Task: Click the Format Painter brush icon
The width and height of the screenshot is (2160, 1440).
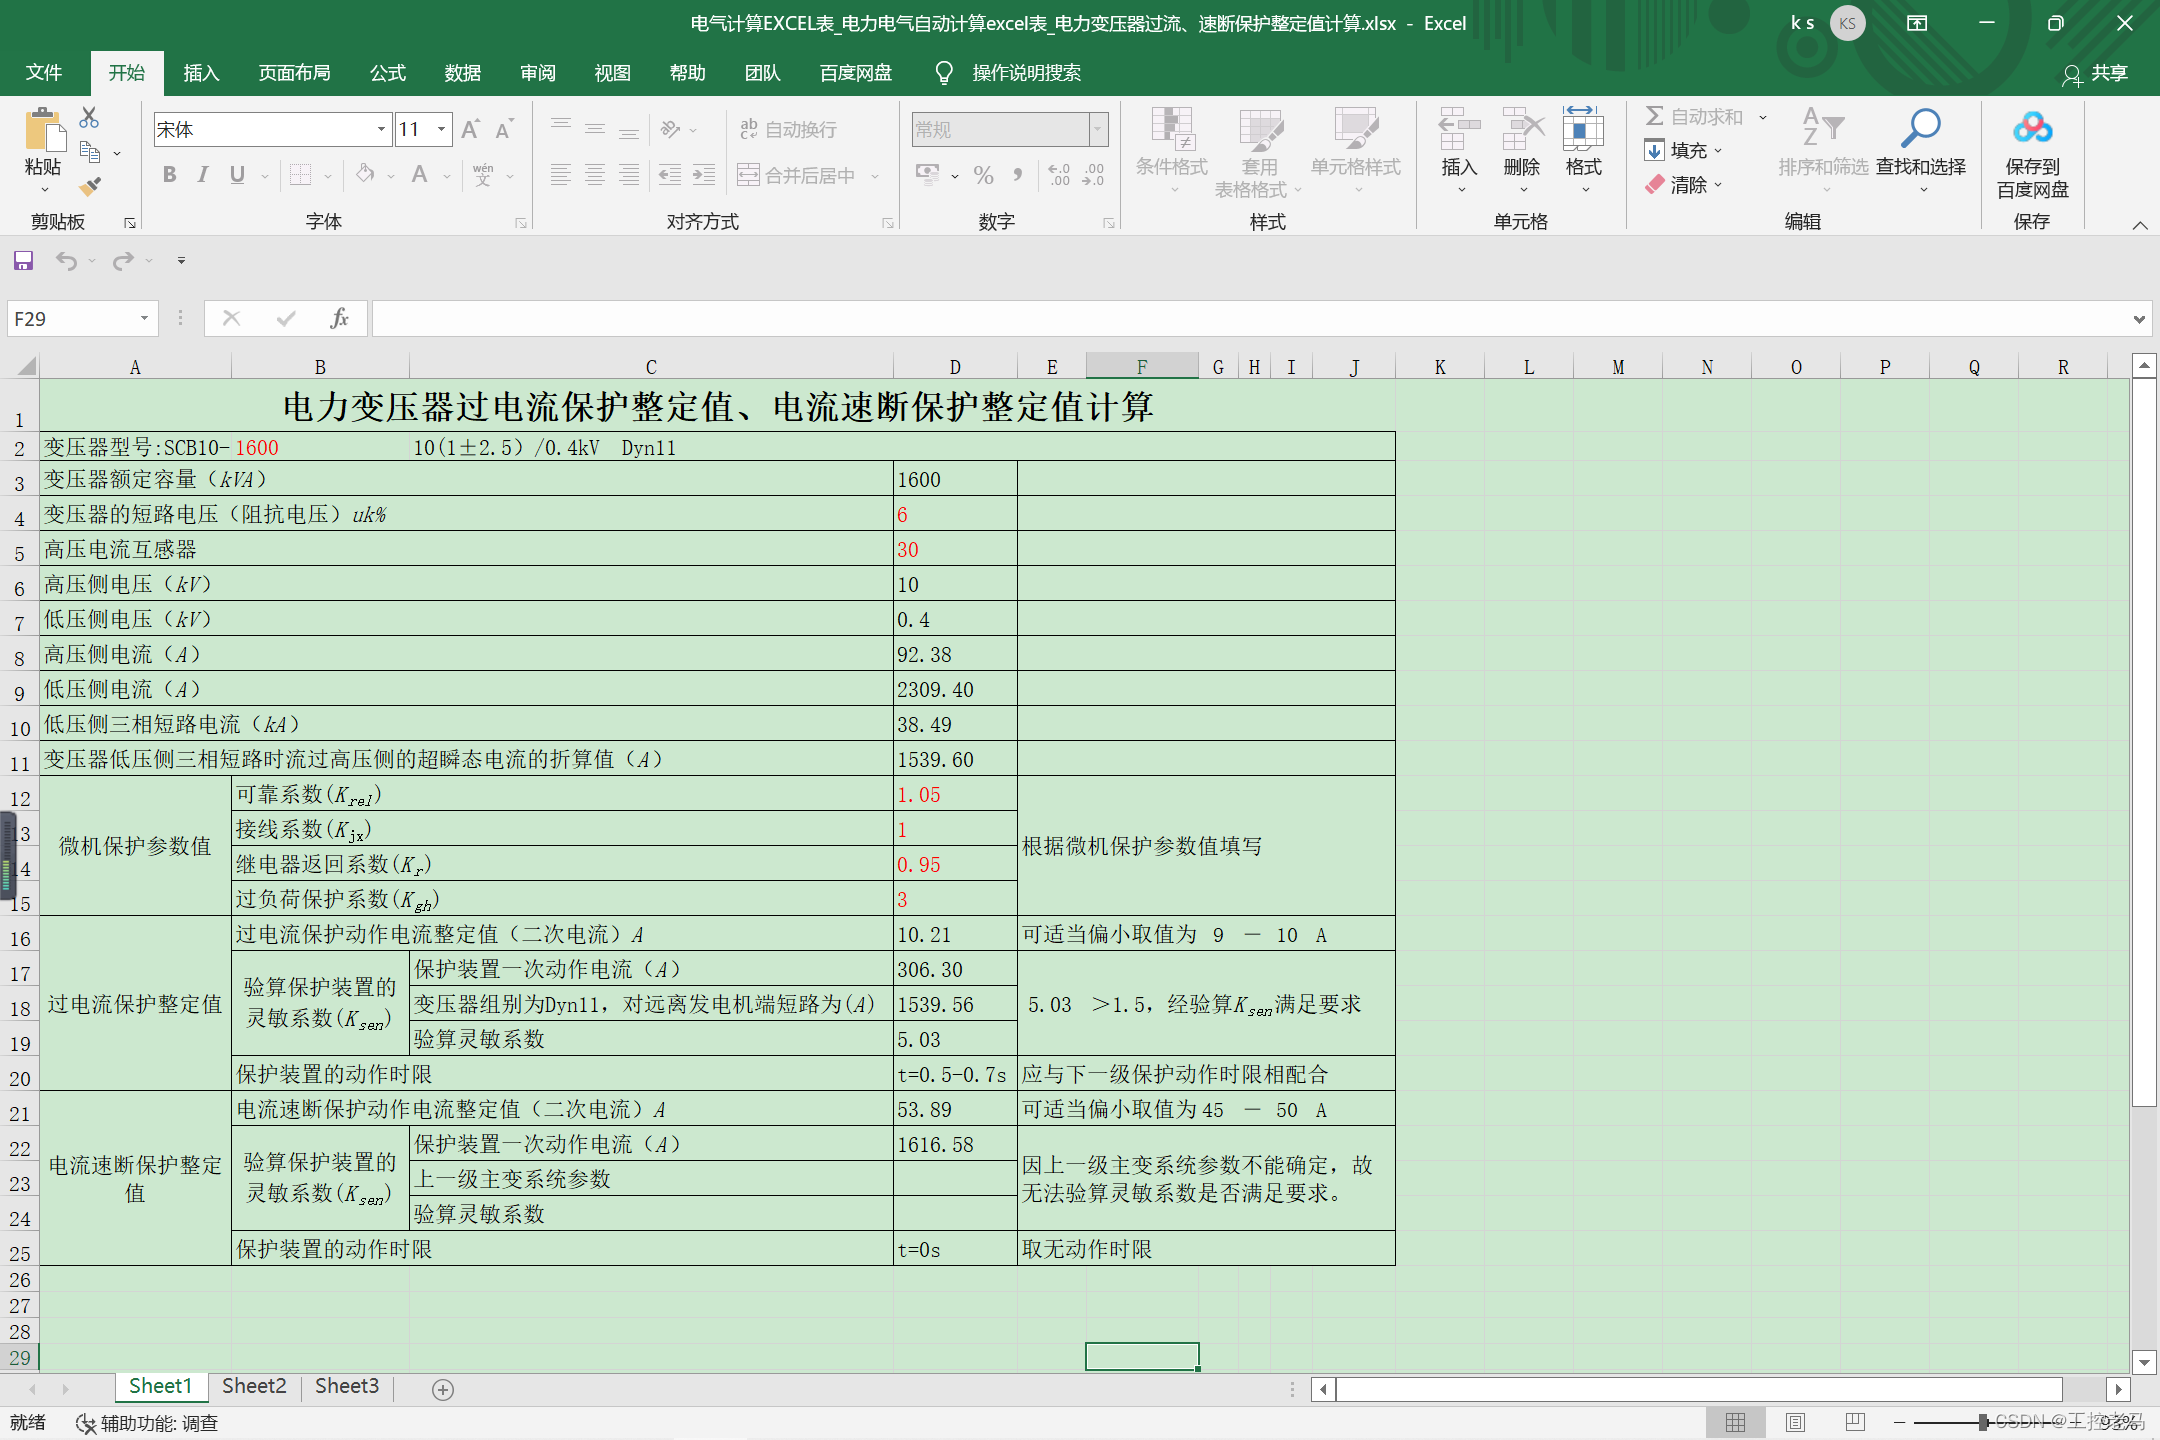Action: tap(90, 186)
